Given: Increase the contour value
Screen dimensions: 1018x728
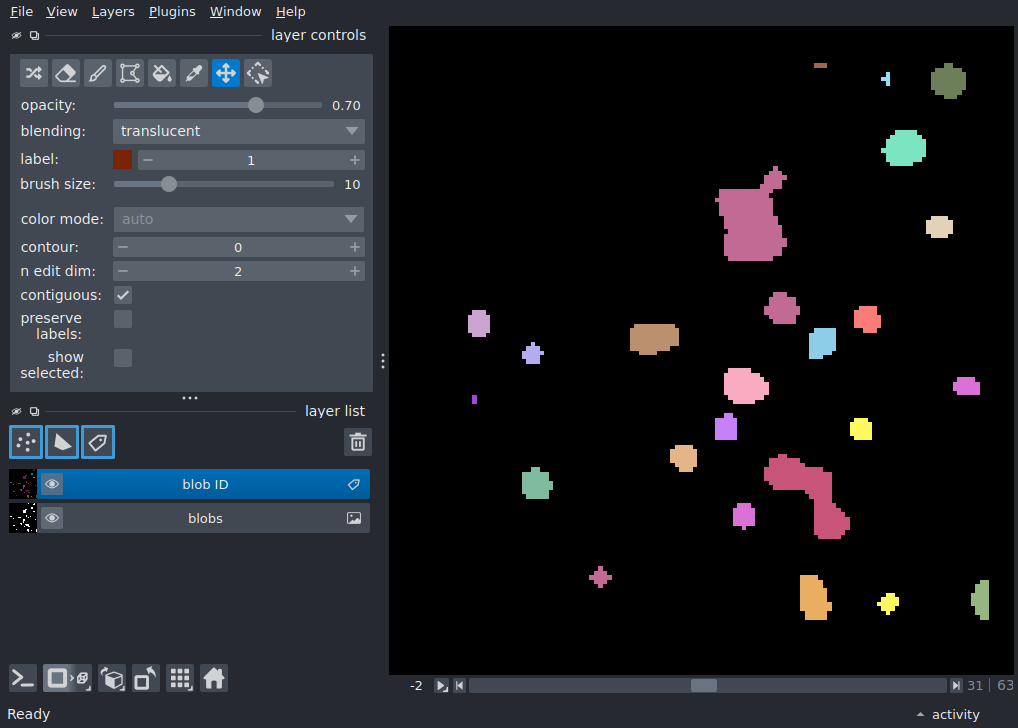Looking at the screenshot, I should pyautogui.click(x=354, y=247).
